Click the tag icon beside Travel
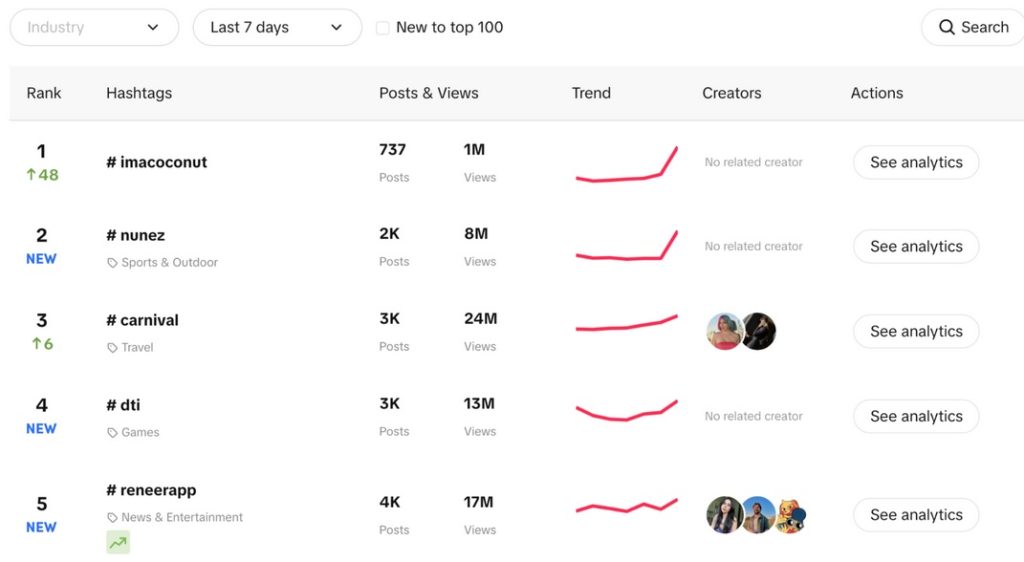The image size is (1024, 562). (112, 348)
